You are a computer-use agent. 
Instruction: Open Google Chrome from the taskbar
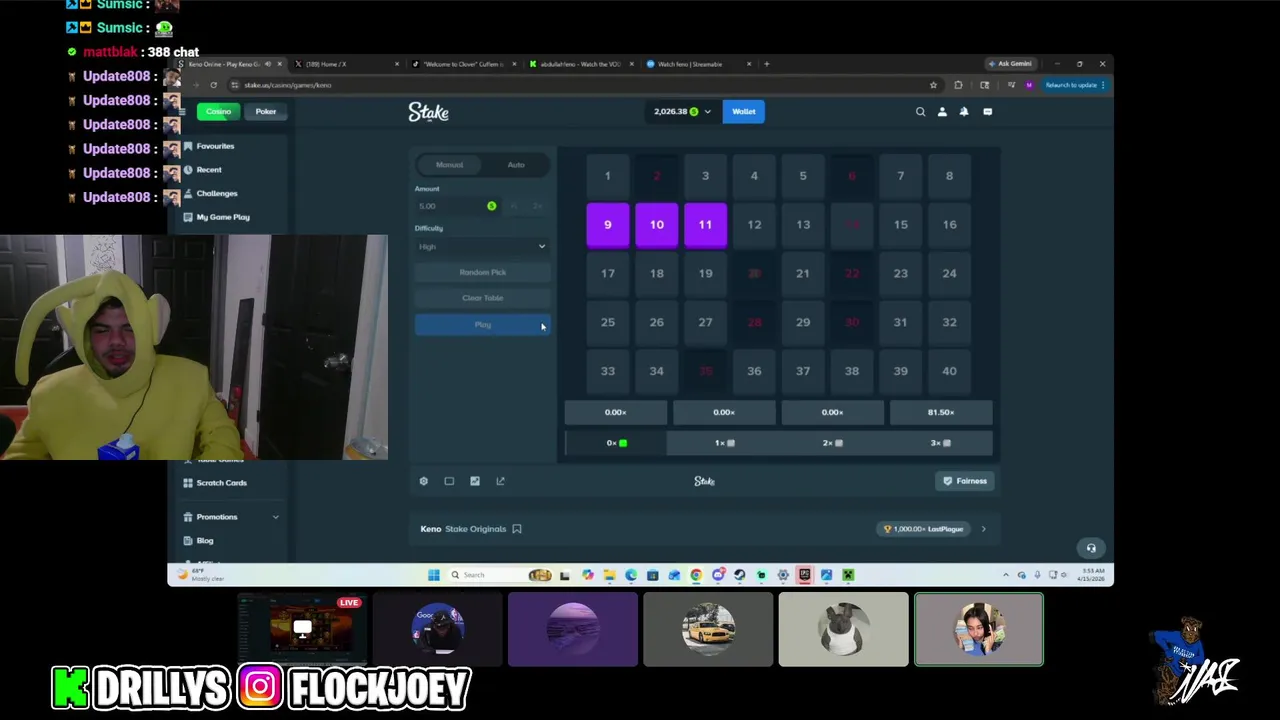[696, 575]
